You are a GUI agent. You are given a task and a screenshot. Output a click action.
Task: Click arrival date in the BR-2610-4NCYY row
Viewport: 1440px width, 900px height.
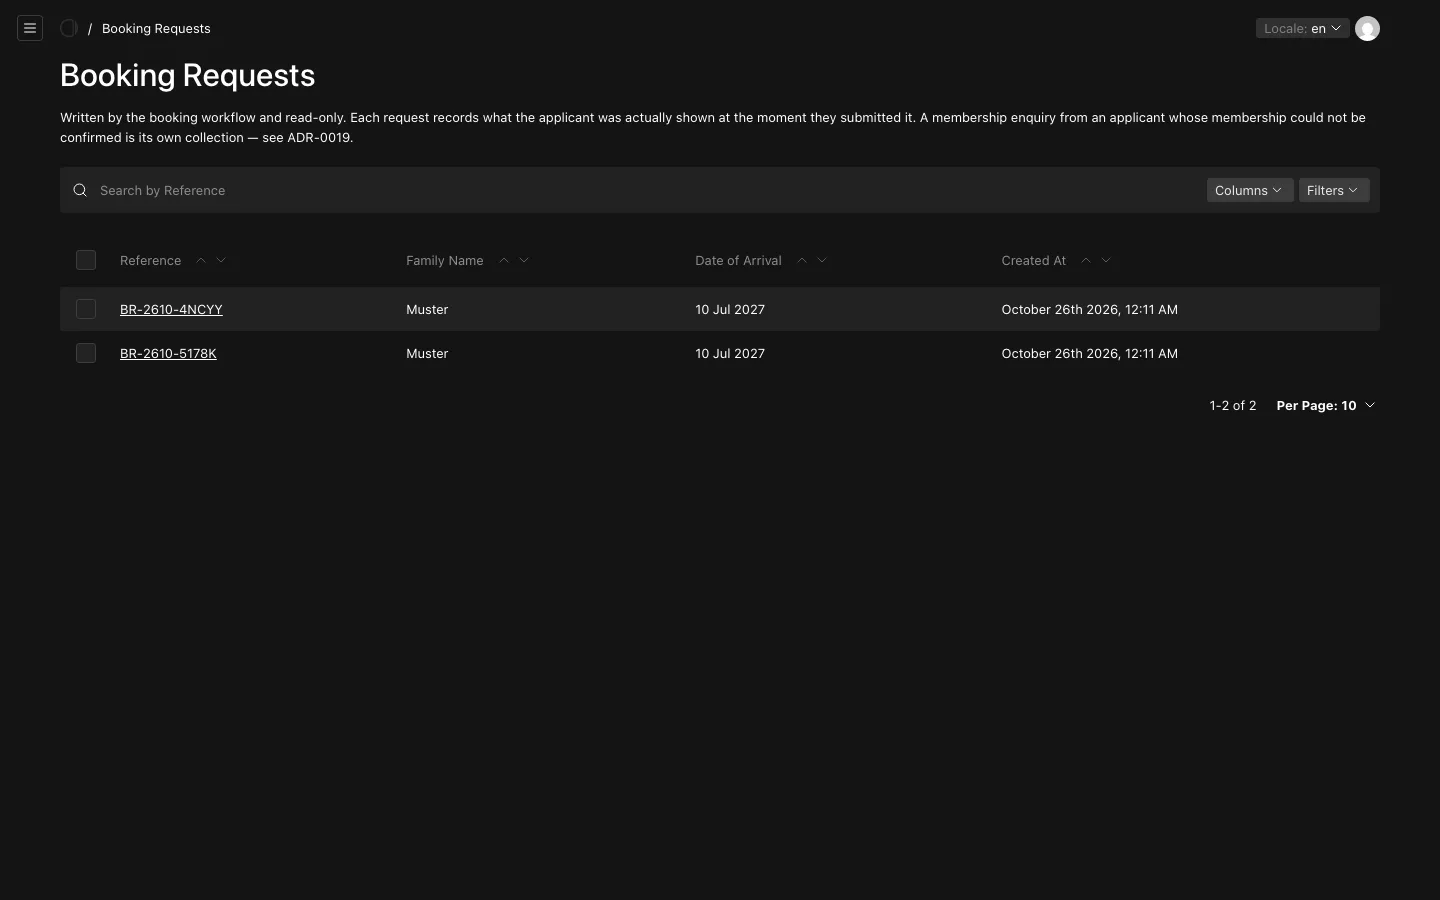[x=730, y=309]
